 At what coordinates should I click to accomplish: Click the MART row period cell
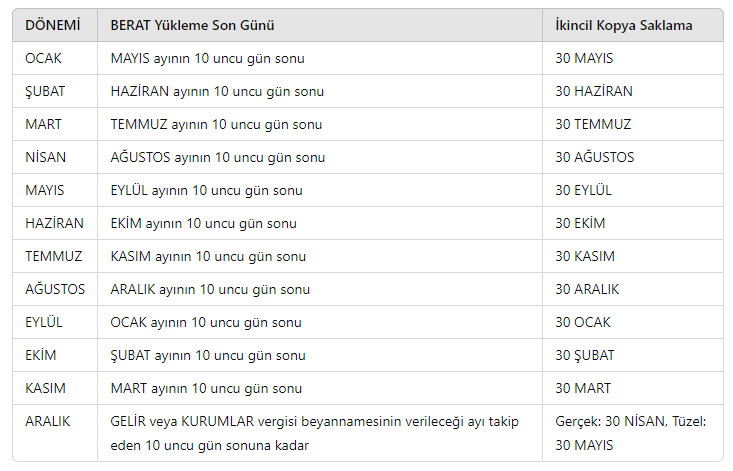coord(55,124)
